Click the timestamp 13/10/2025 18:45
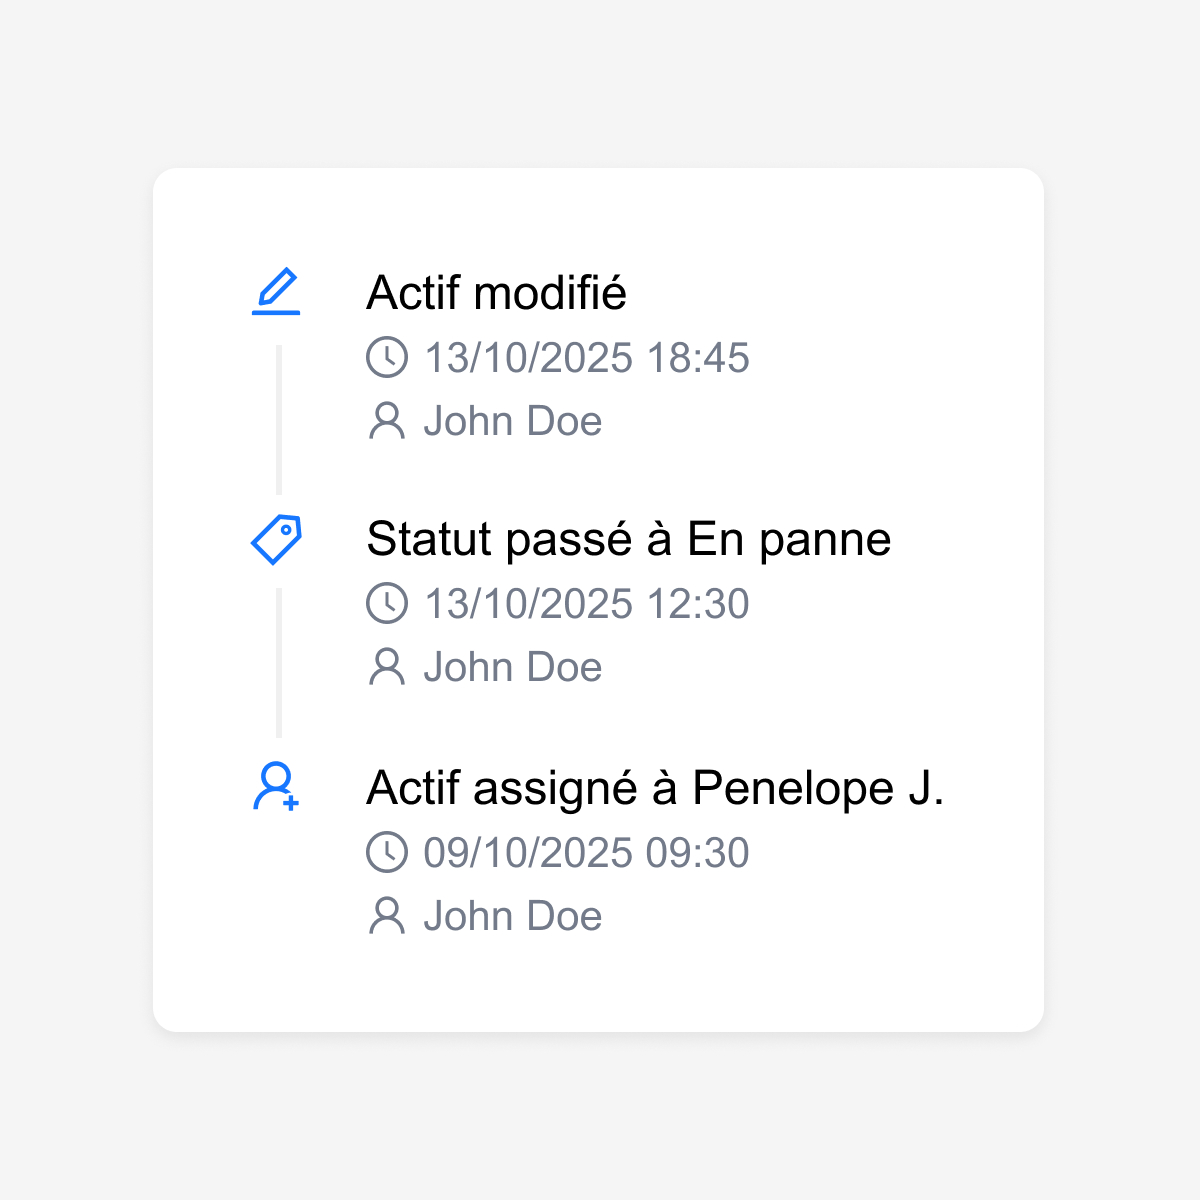The width and height of the screenshot is (1200, 1200). tap(586, 357)
